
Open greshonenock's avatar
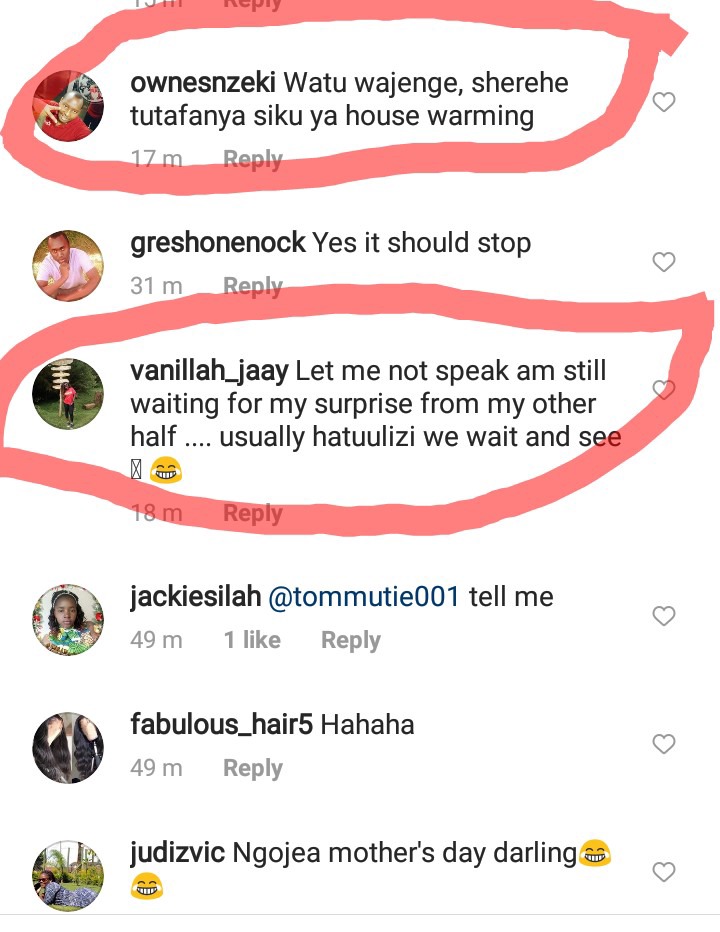click(68, 266)
